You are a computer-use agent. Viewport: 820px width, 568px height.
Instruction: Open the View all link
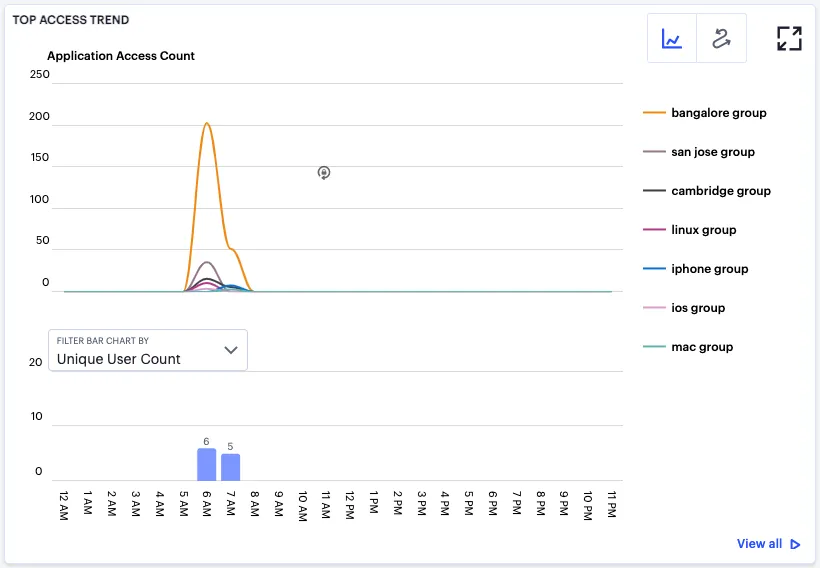tap(759, 544)
